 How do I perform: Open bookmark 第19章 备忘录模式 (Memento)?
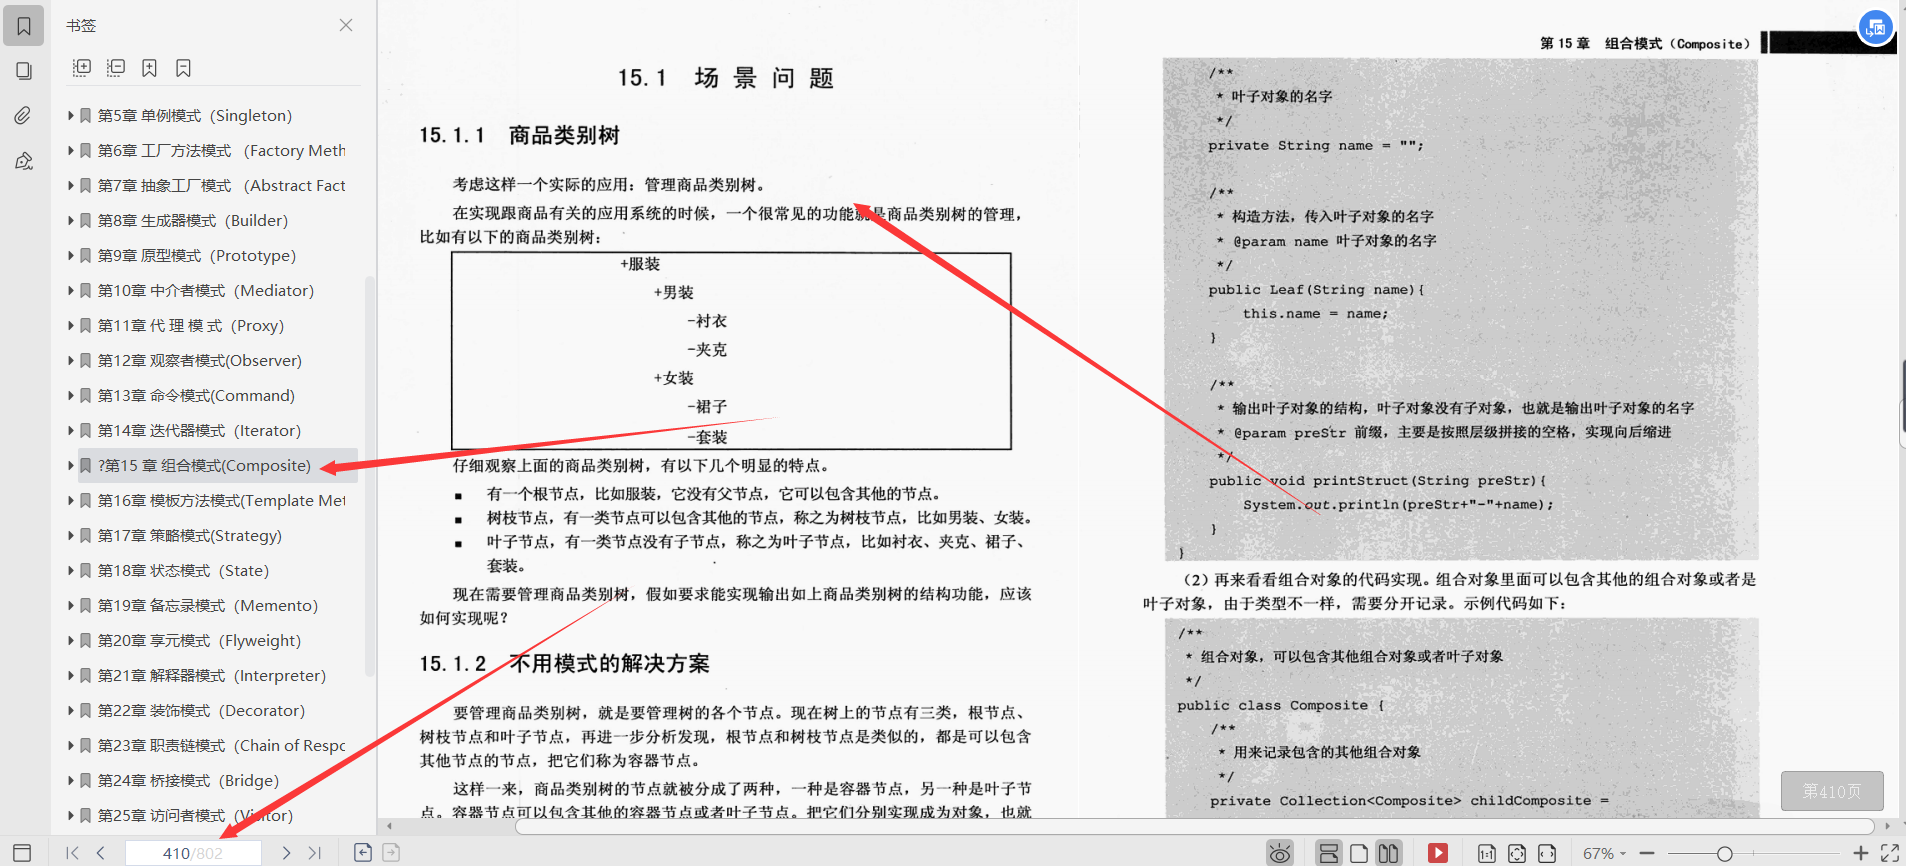point(208,605)
